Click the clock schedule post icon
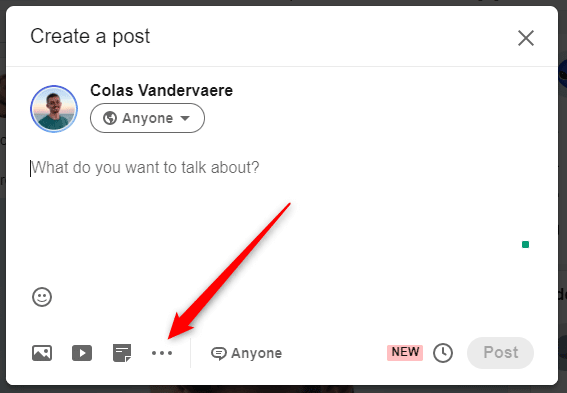 [x=443, y=353]
